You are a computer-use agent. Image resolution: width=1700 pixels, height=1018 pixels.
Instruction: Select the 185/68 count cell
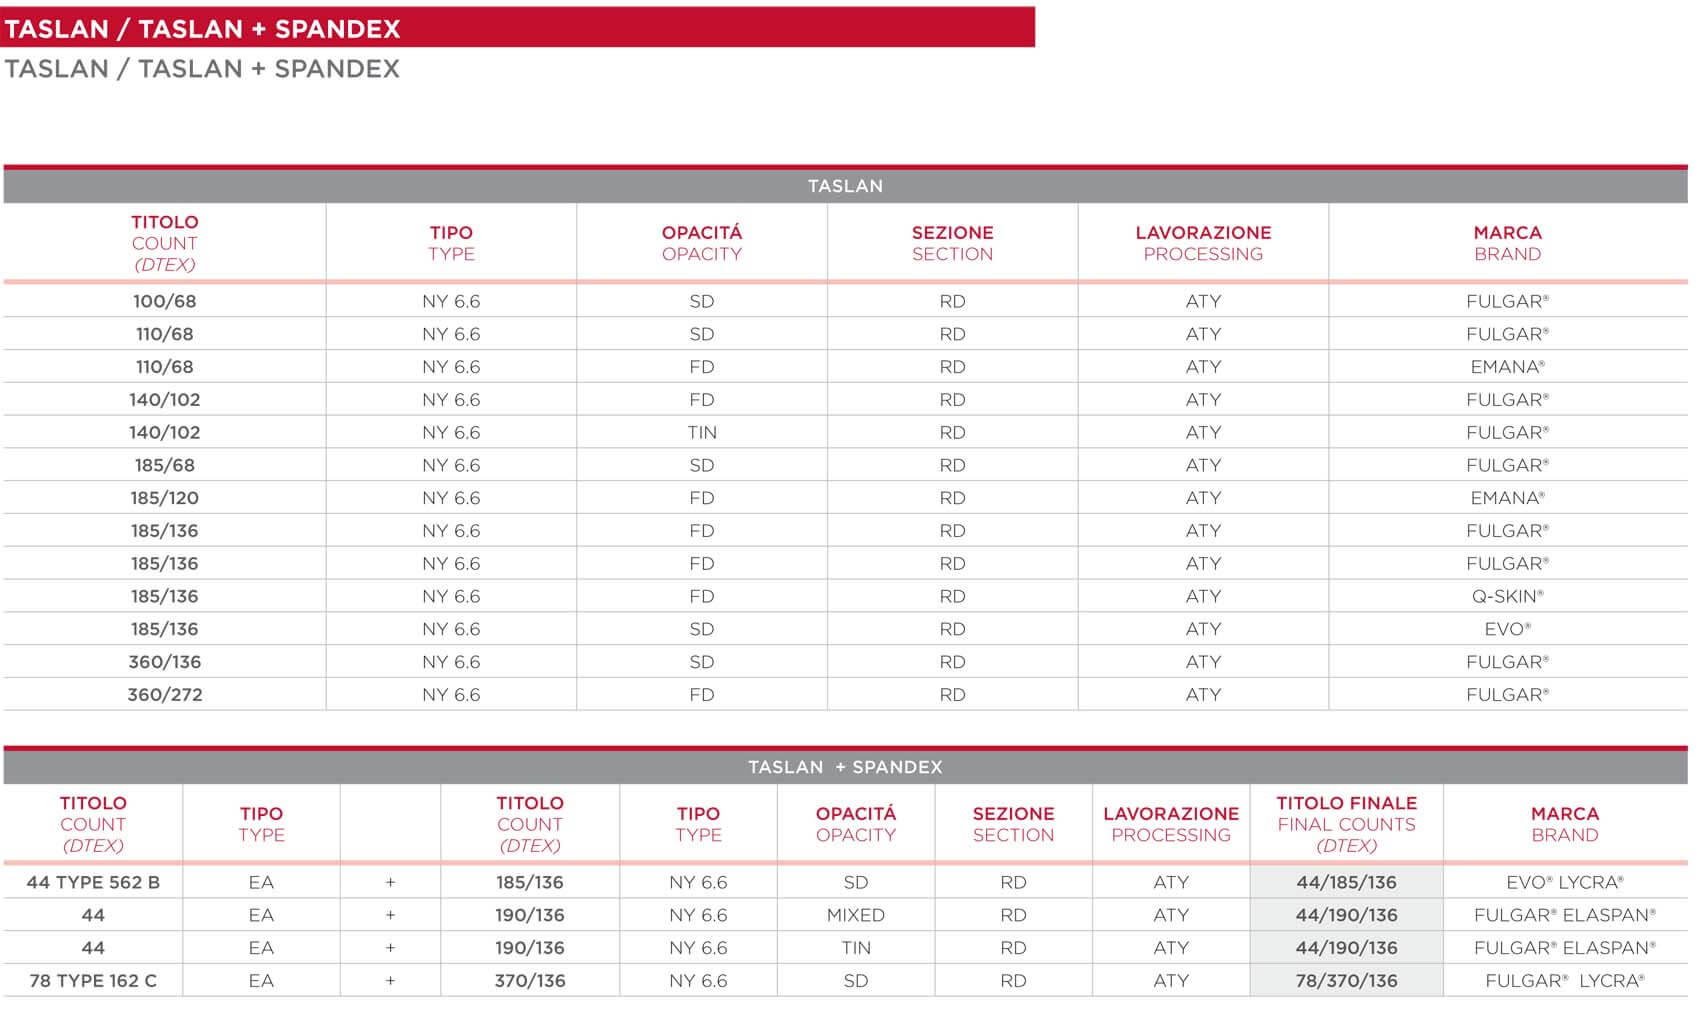tap(164, 465)
